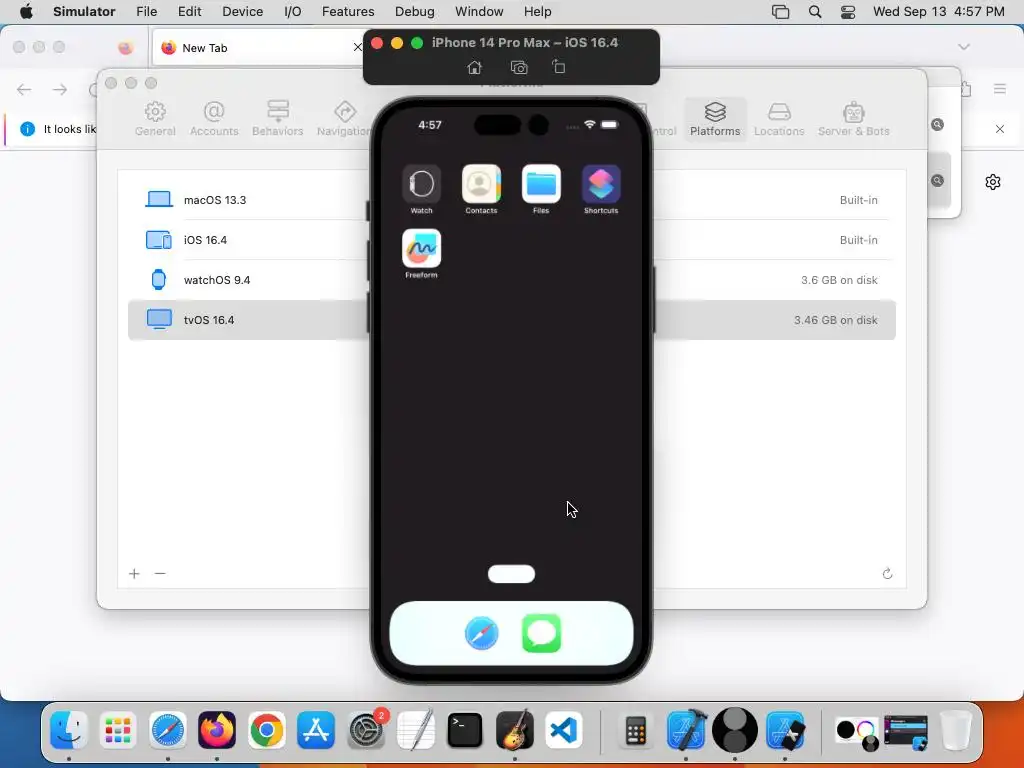Click the simulator Home button icon
The width and height of the screenshot is (1024, 768).
click(x=475, y=67)
